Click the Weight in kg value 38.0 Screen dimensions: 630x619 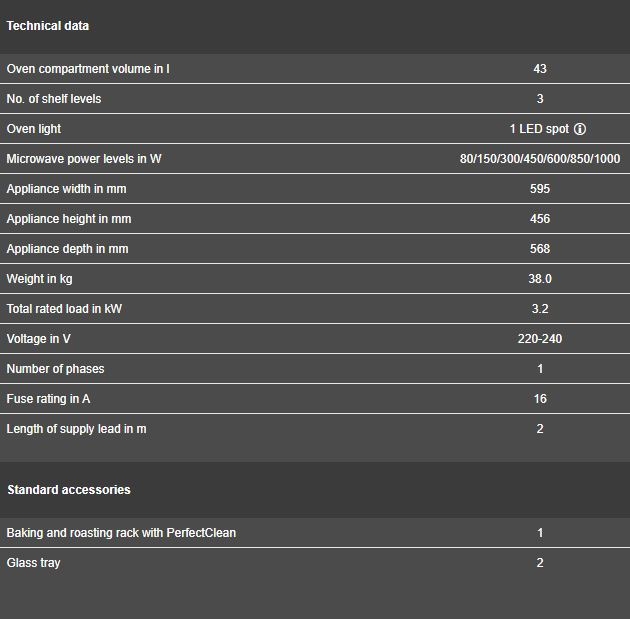click(x=540, y=279)
